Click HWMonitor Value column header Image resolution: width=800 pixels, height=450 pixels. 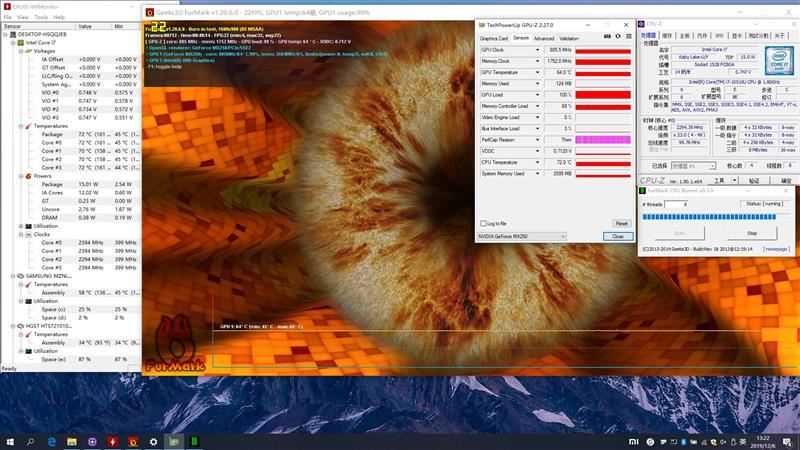pos(94,26)
